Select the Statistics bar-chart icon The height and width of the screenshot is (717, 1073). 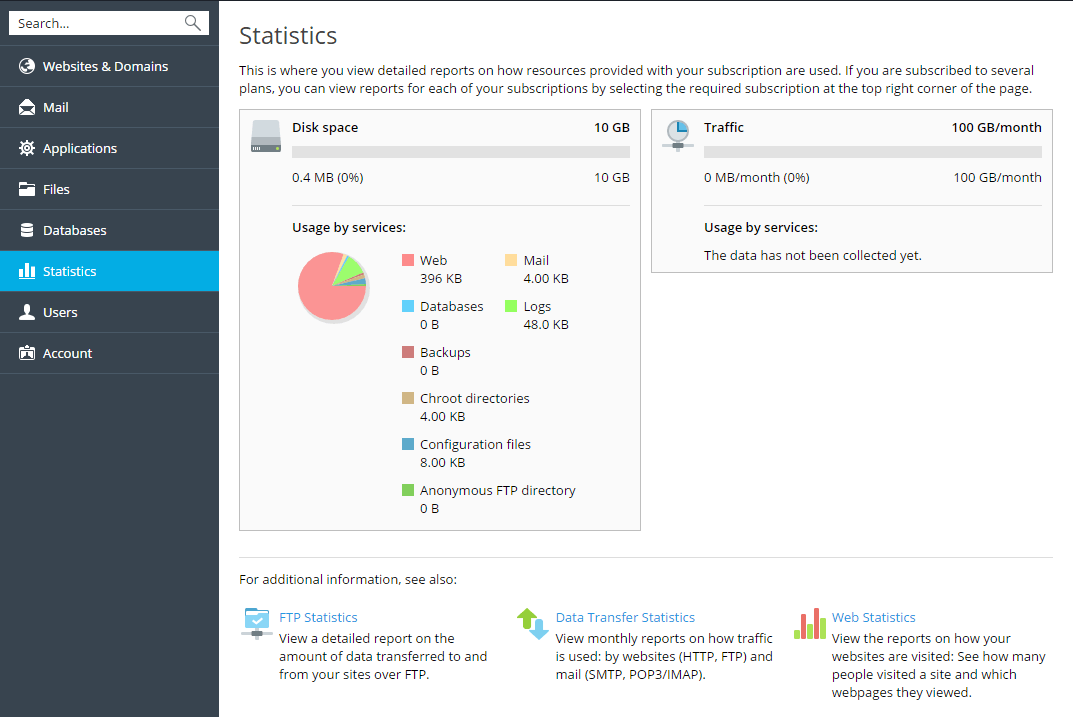pos(25,271)
